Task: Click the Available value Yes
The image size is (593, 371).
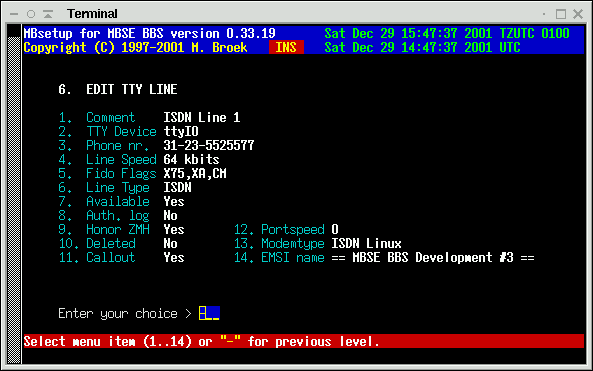Action: point(174,201)
